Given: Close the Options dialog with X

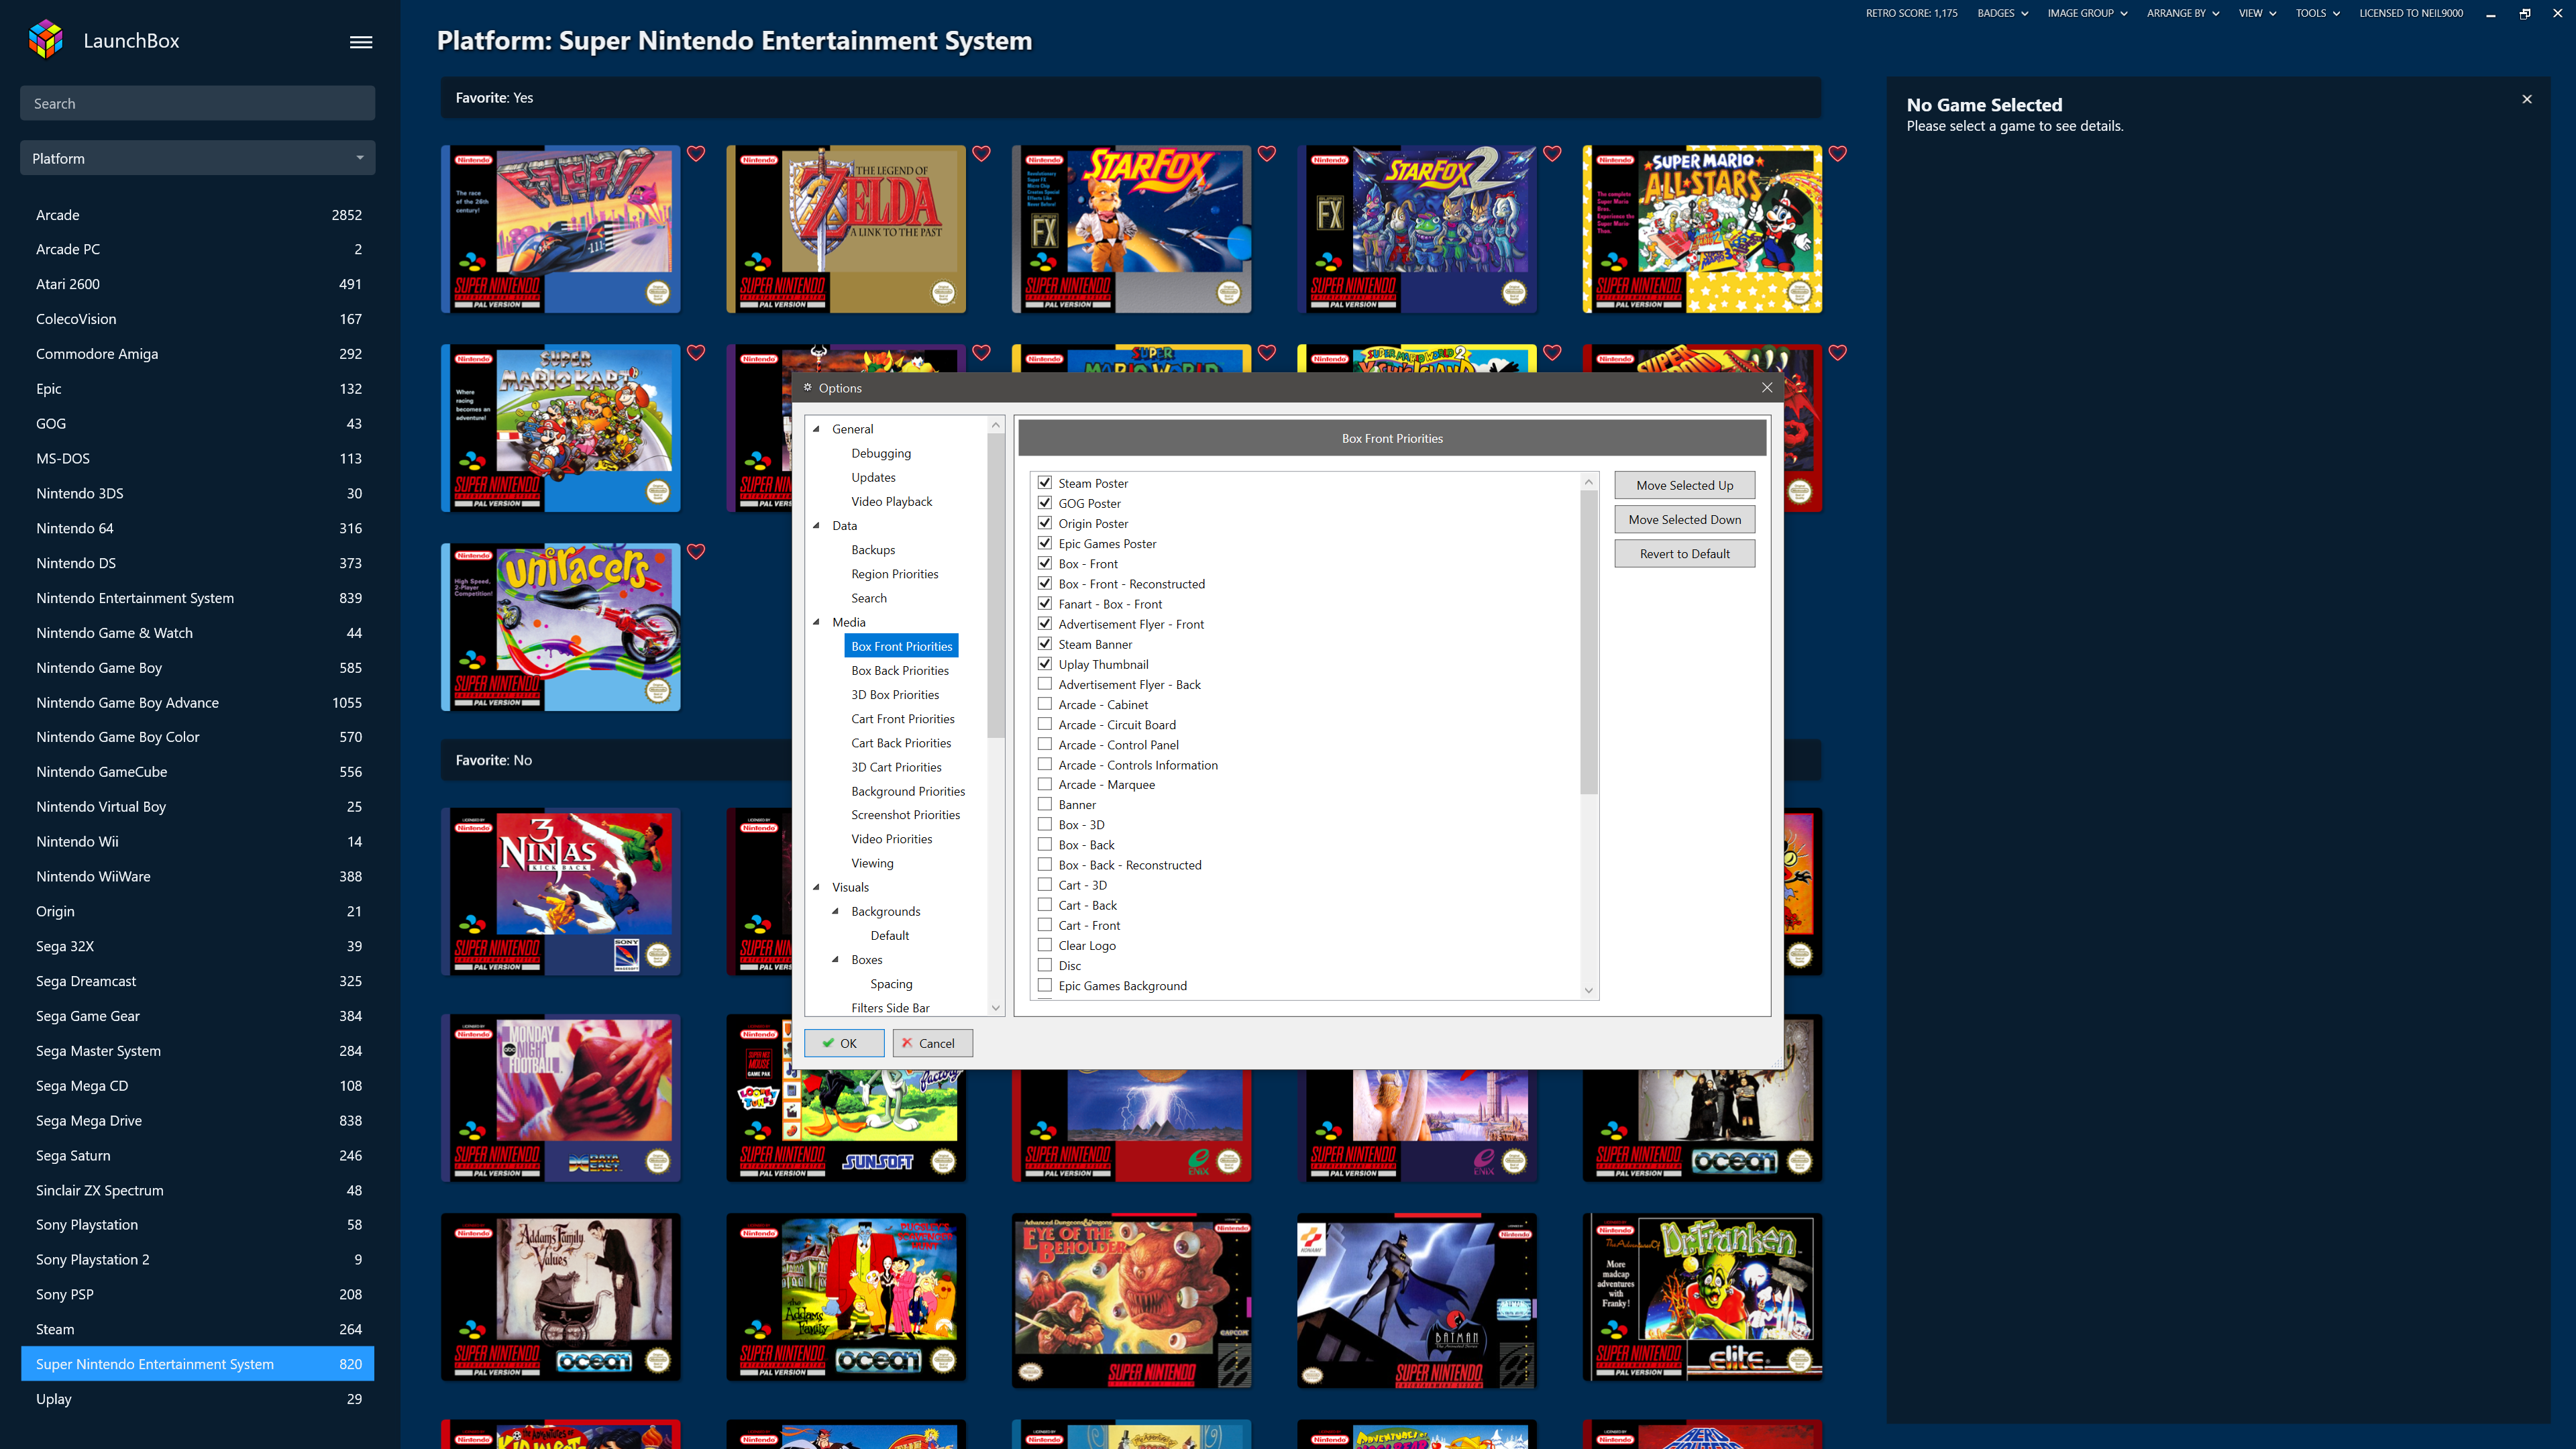Looking at the screenshot, I should [x=1767, y=388].
